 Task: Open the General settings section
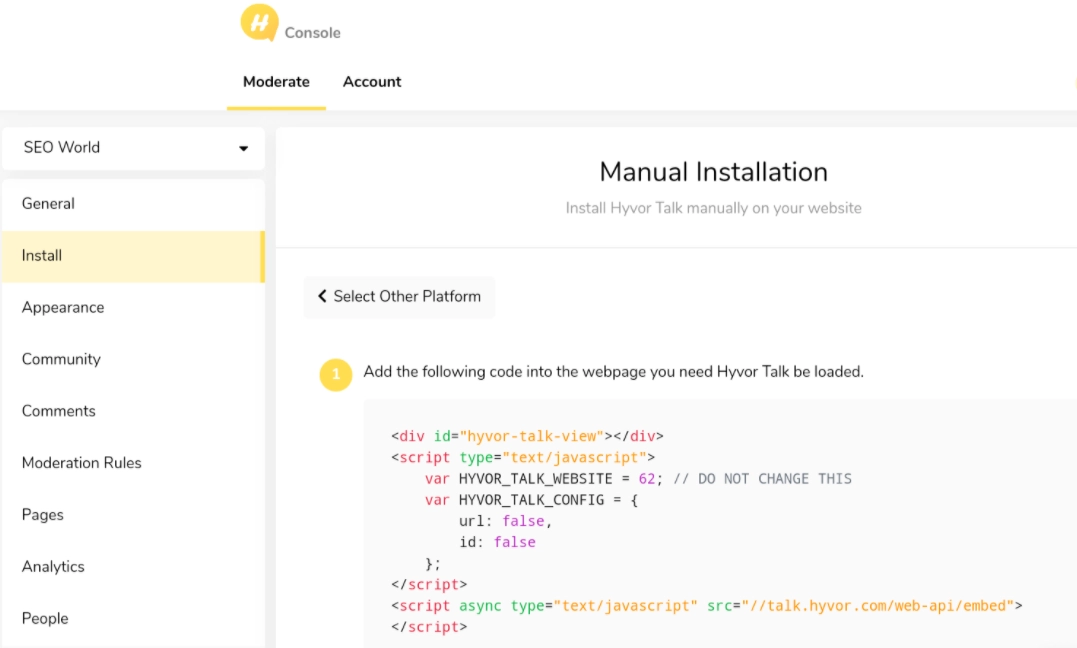pos(134,204)
